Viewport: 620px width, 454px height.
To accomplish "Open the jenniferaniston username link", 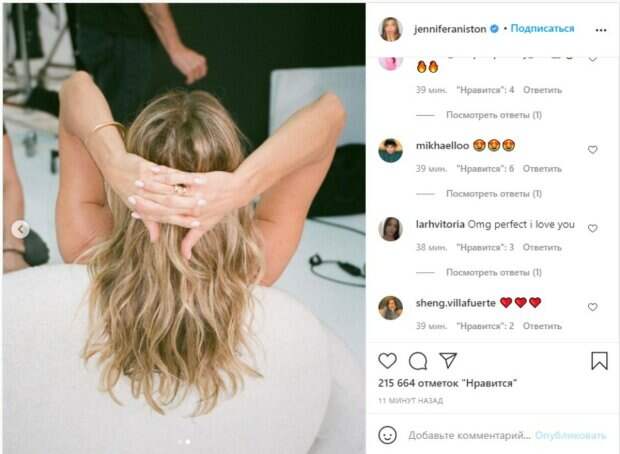I will (x=450, y=29).
